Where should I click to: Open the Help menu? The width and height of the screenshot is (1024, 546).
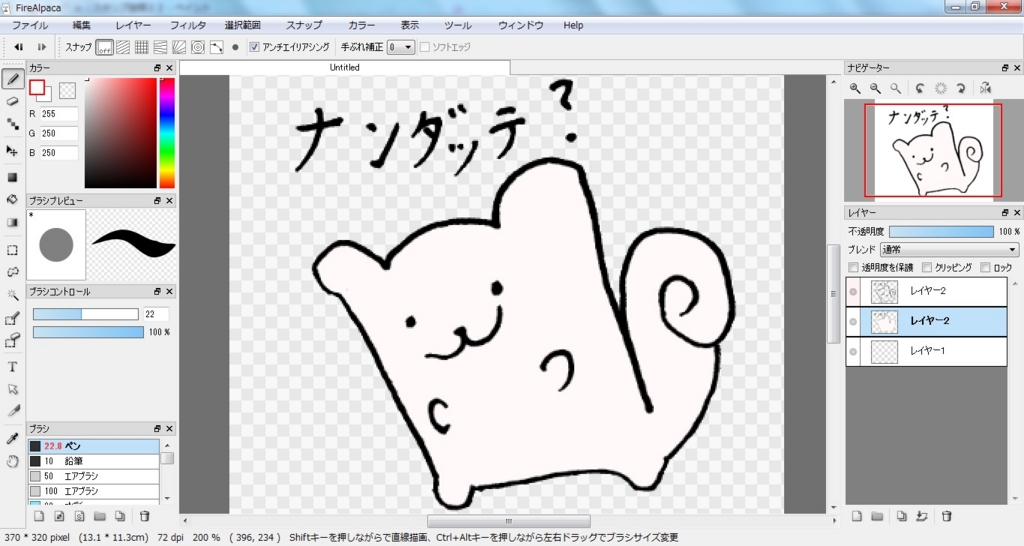[x=573, y=25]
